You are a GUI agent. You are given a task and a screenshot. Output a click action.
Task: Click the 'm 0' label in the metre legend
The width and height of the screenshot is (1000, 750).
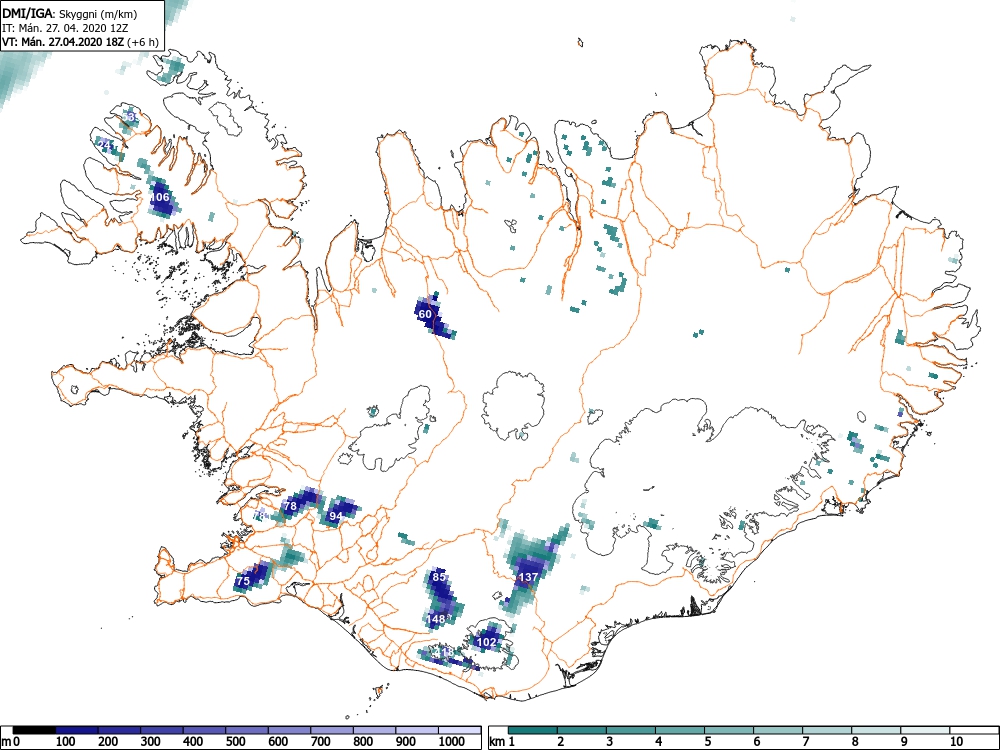point(11,742)
